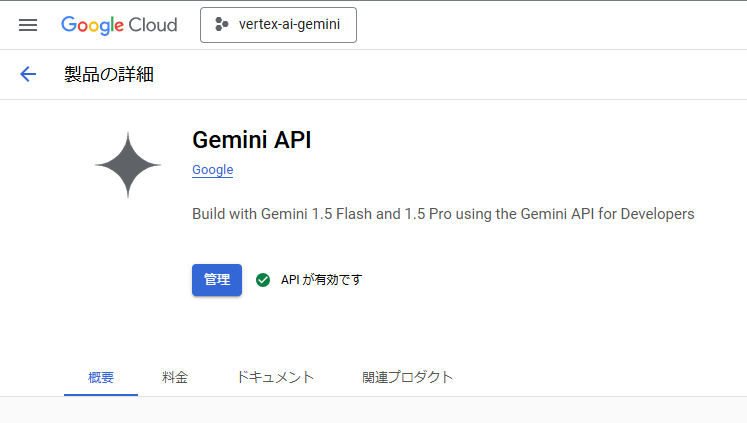747x423 pixels.
Task: Go back using the blue arrow
Action: pos(28,74)
